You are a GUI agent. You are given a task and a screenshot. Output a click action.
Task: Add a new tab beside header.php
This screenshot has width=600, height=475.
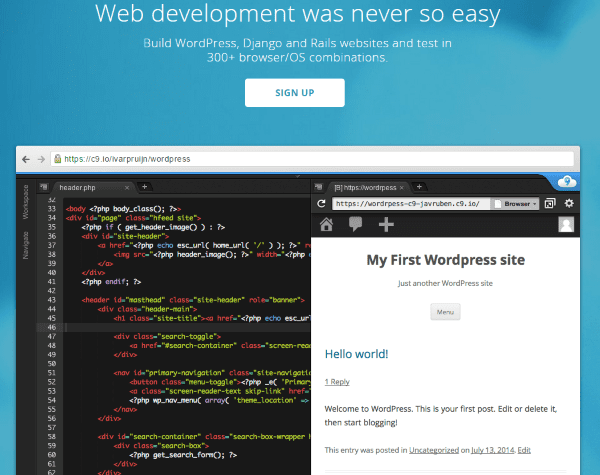(x=144, y=187)
